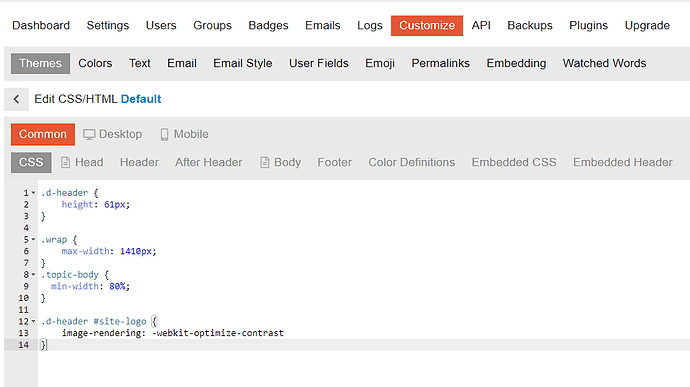Switch to the Embedding sub-tab
The height and width of the screenshot is (387, 690).
[x=516, y=63]
